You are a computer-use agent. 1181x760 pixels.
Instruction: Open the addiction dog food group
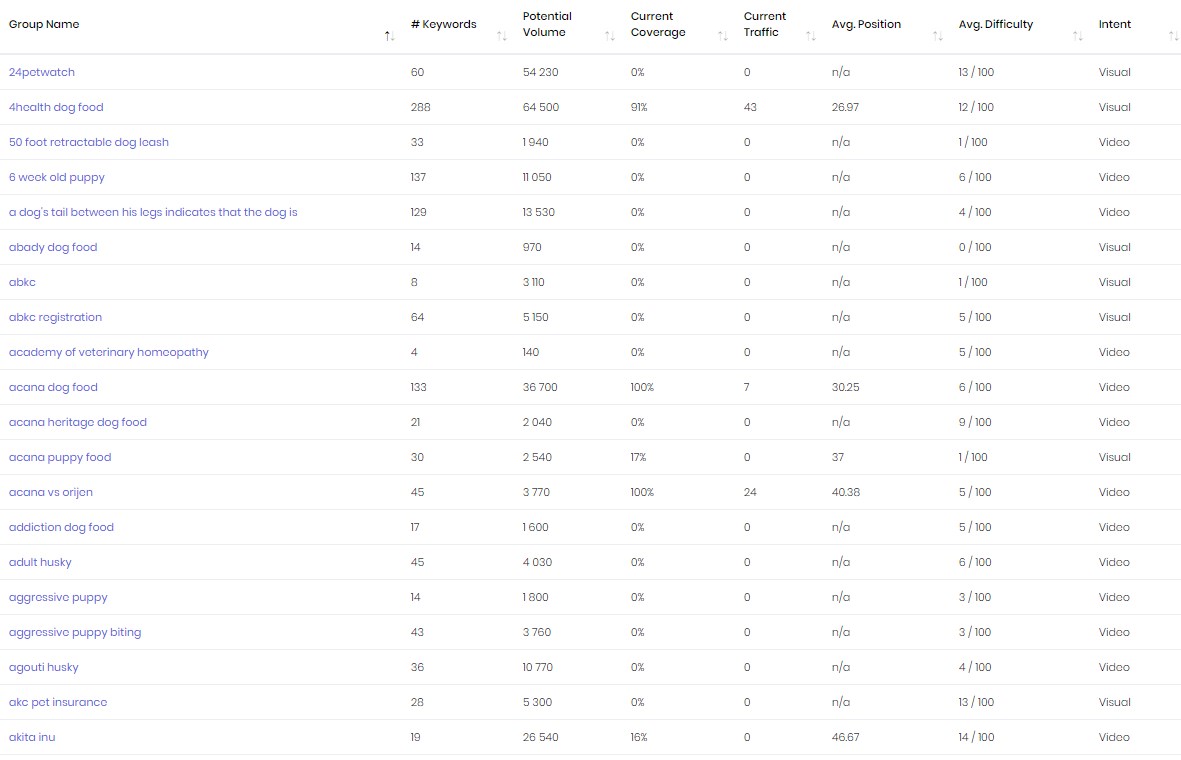(61, 527)
